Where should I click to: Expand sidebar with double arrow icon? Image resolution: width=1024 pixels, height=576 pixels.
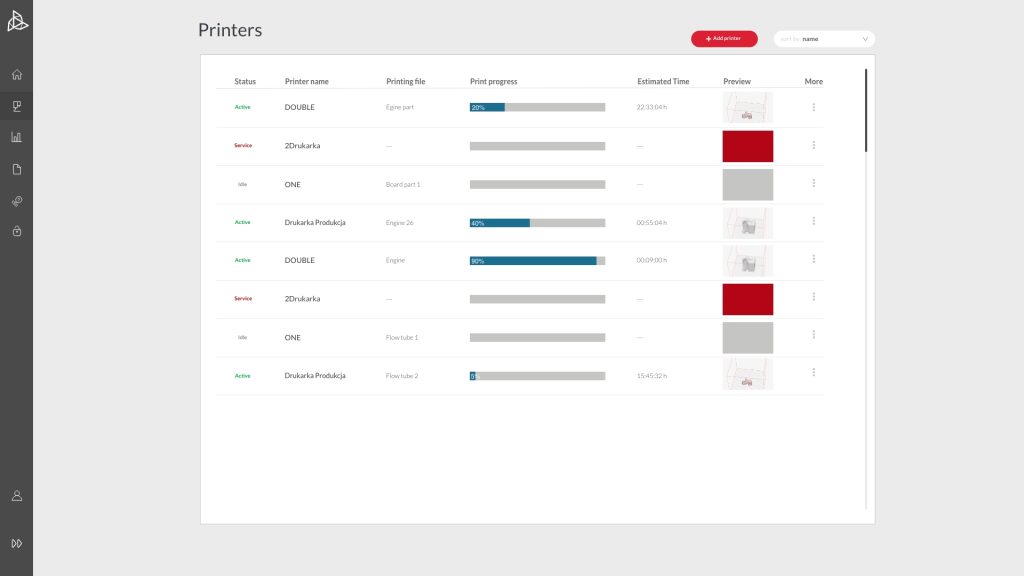pyautogui.click(x=17, y=543)
